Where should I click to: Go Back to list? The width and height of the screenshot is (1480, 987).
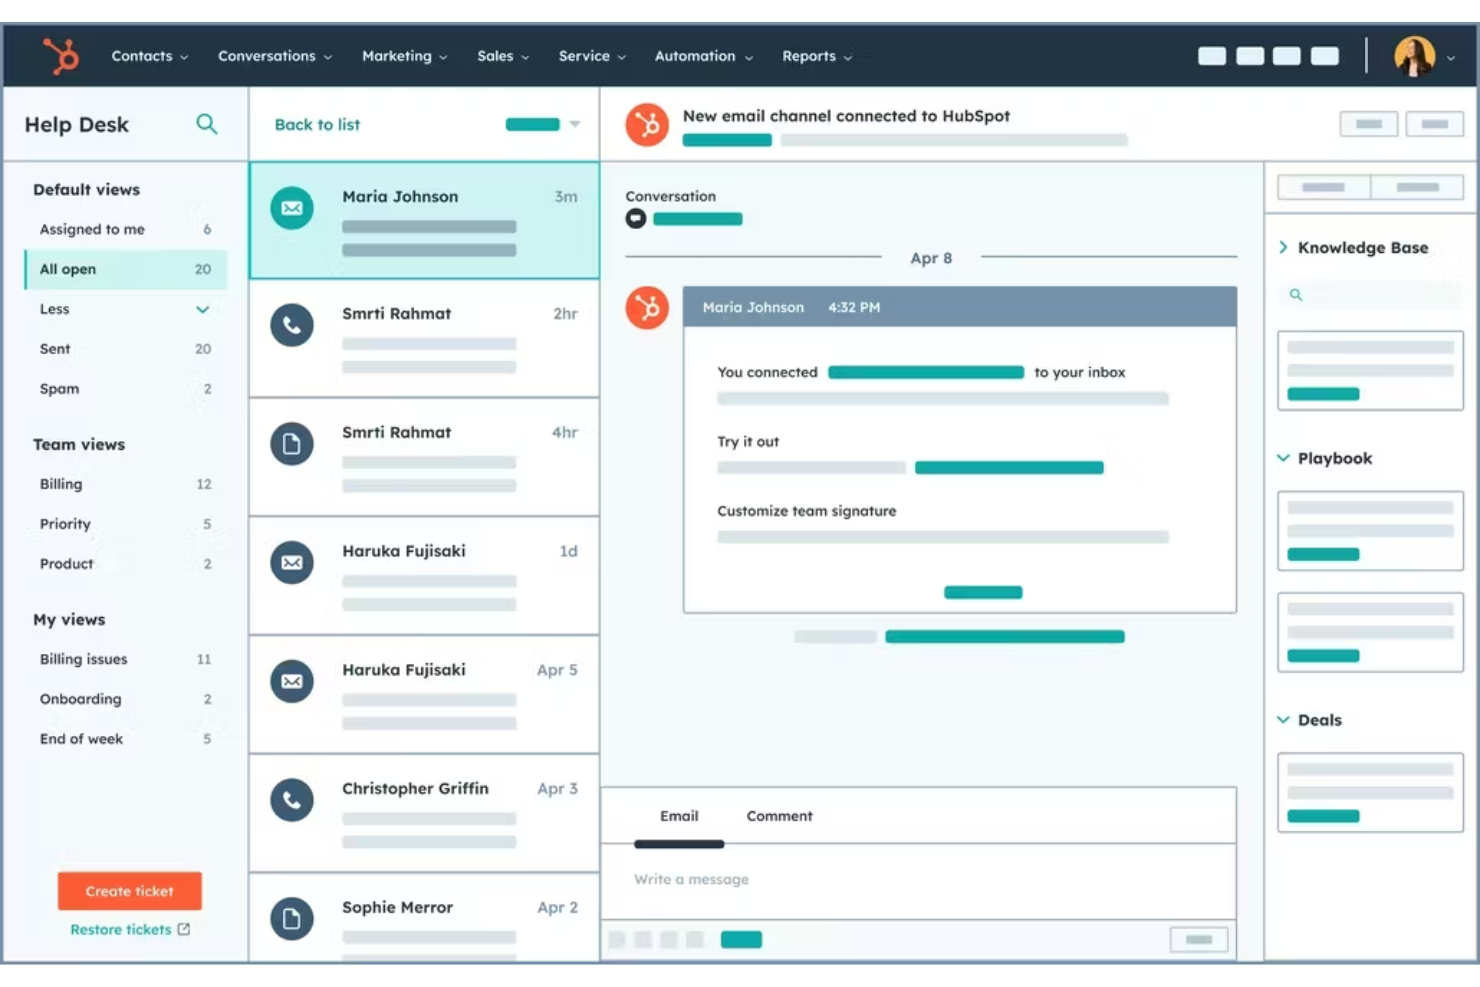tap(317, 124)
